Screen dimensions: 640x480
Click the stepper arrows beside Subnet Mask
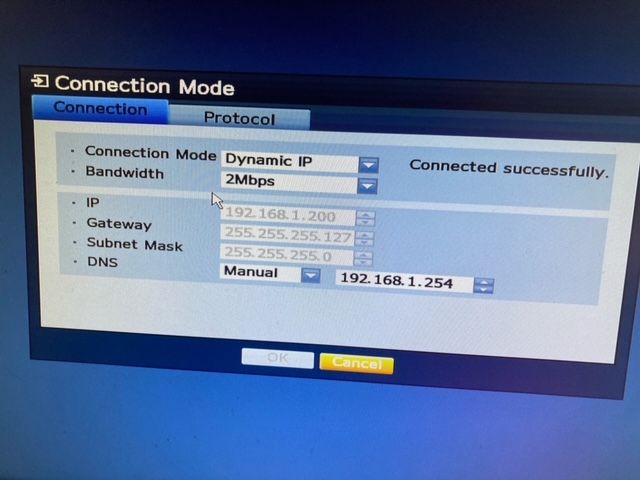(362, 259)
